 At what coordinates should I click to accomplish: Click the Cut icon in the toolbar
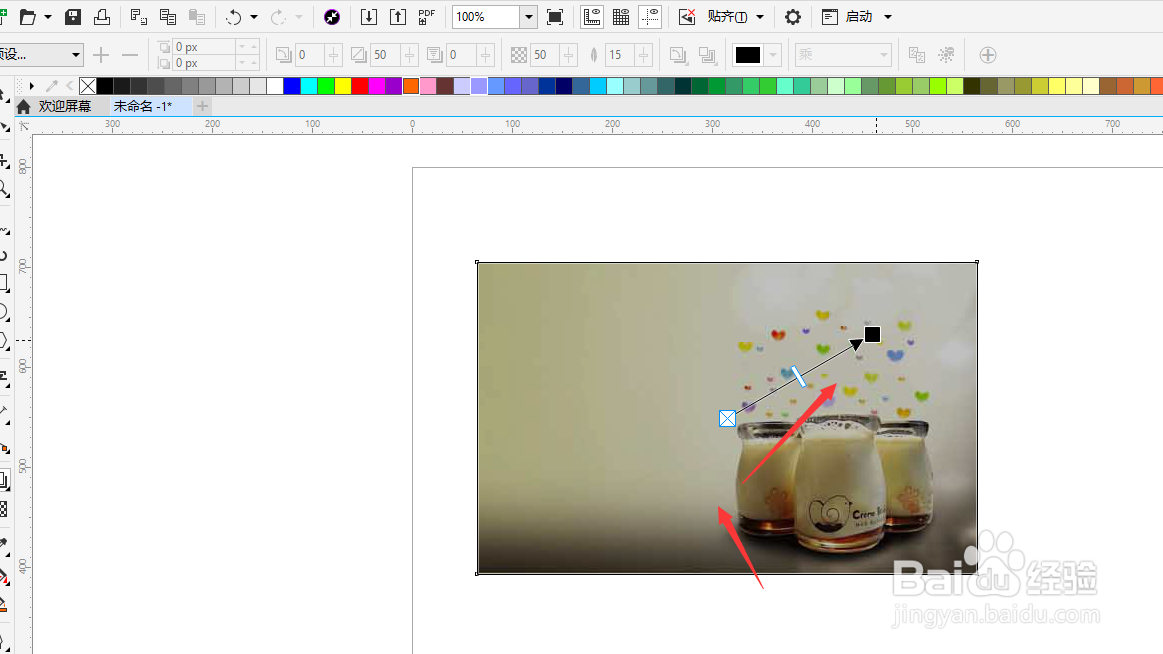click(139, 16)
